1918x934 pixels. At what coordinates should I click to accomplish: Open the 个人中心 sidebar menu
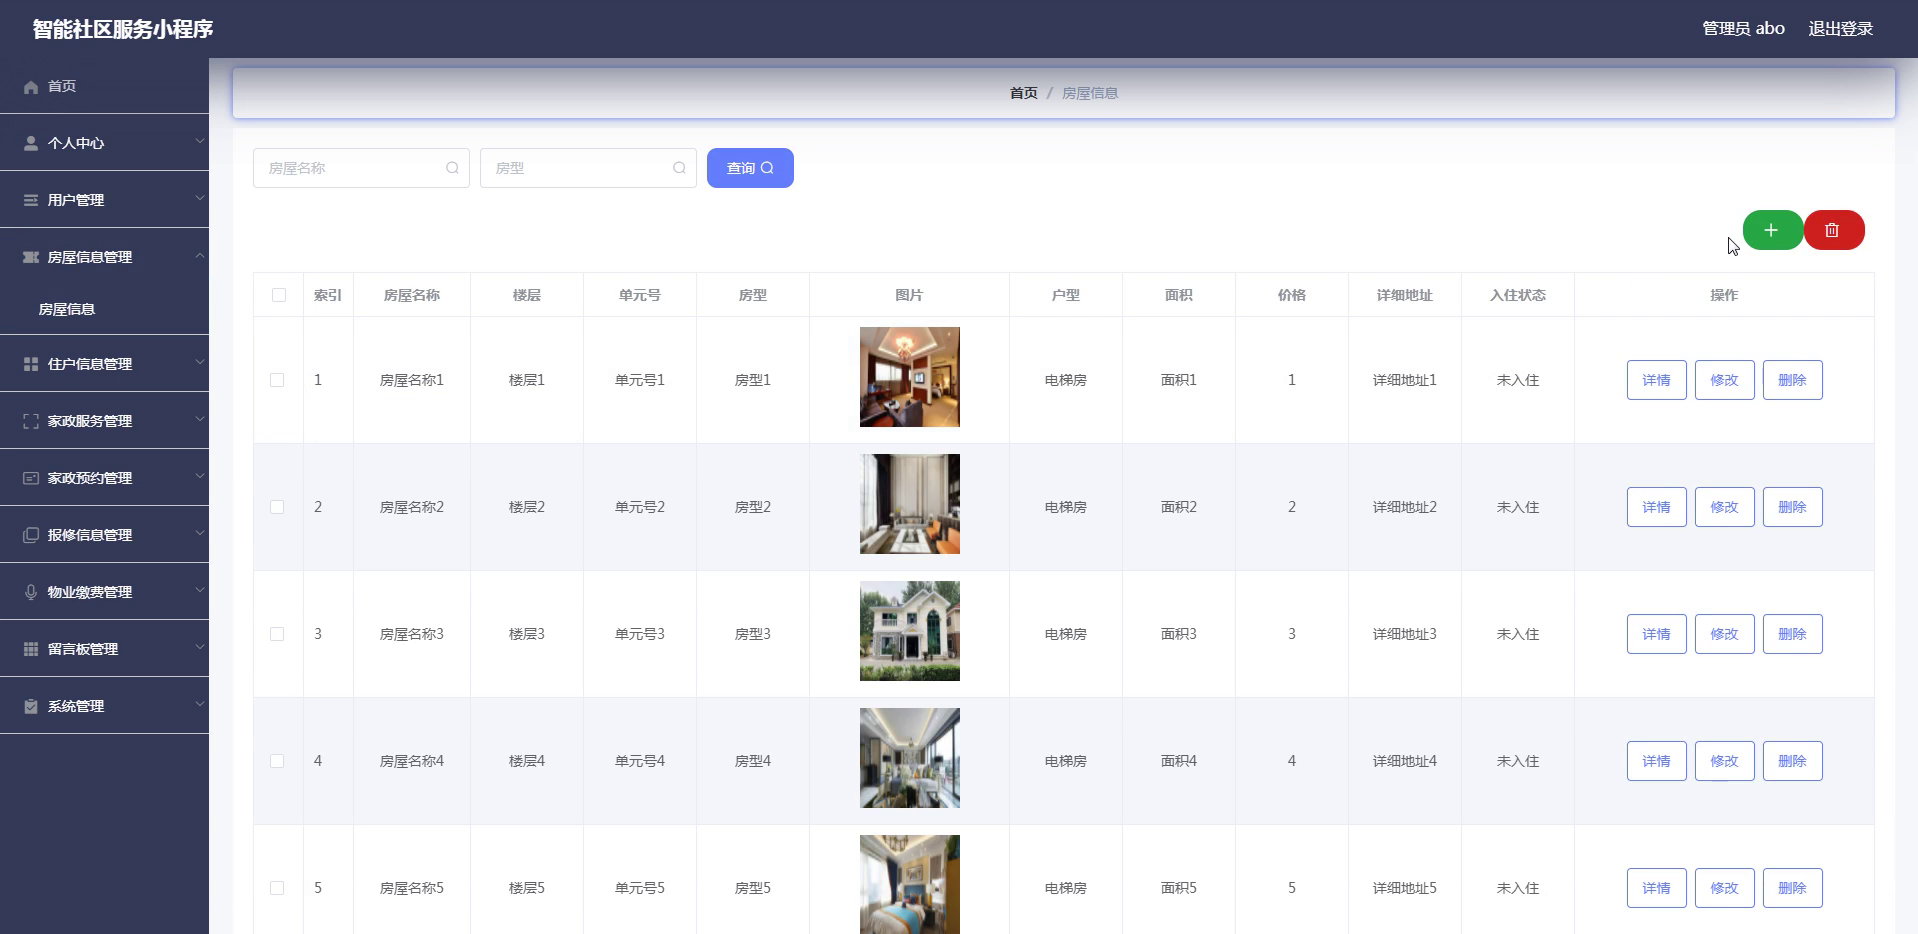(x=104, y=143)
